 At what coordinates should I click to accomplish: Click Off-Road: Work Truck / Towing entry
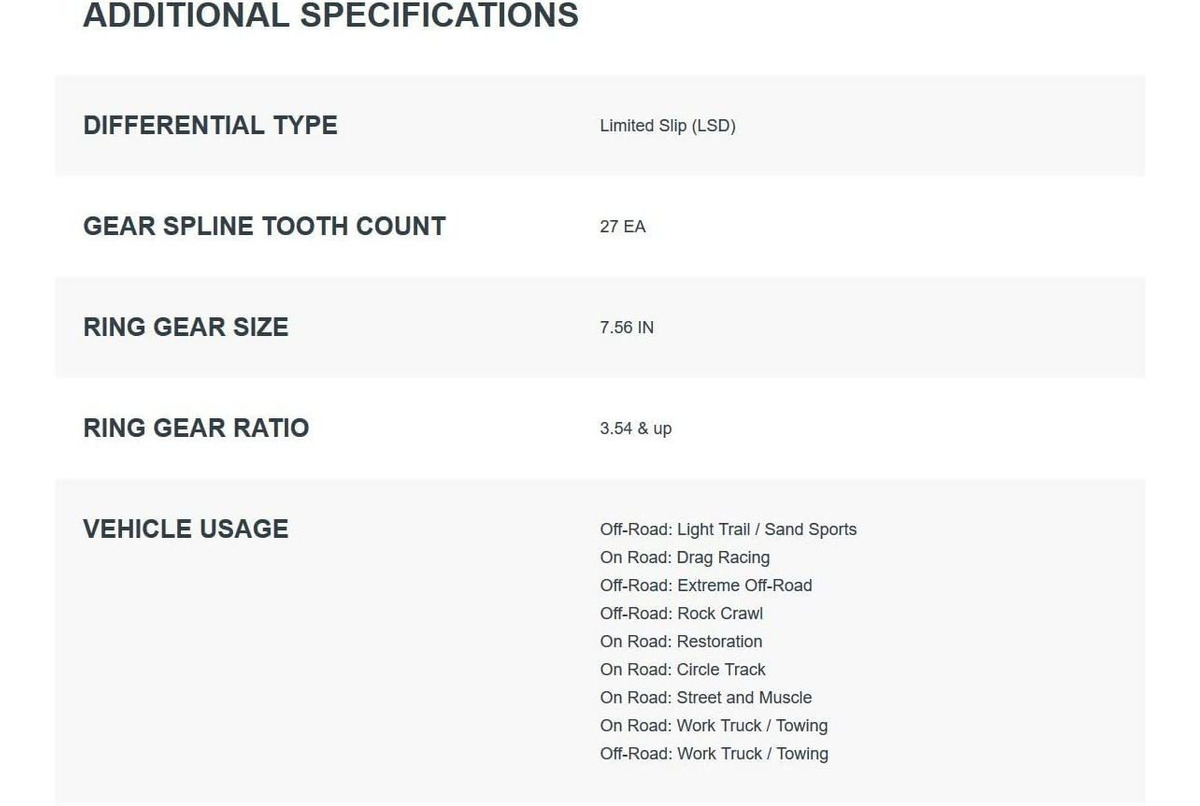click(x=714, y=754)
